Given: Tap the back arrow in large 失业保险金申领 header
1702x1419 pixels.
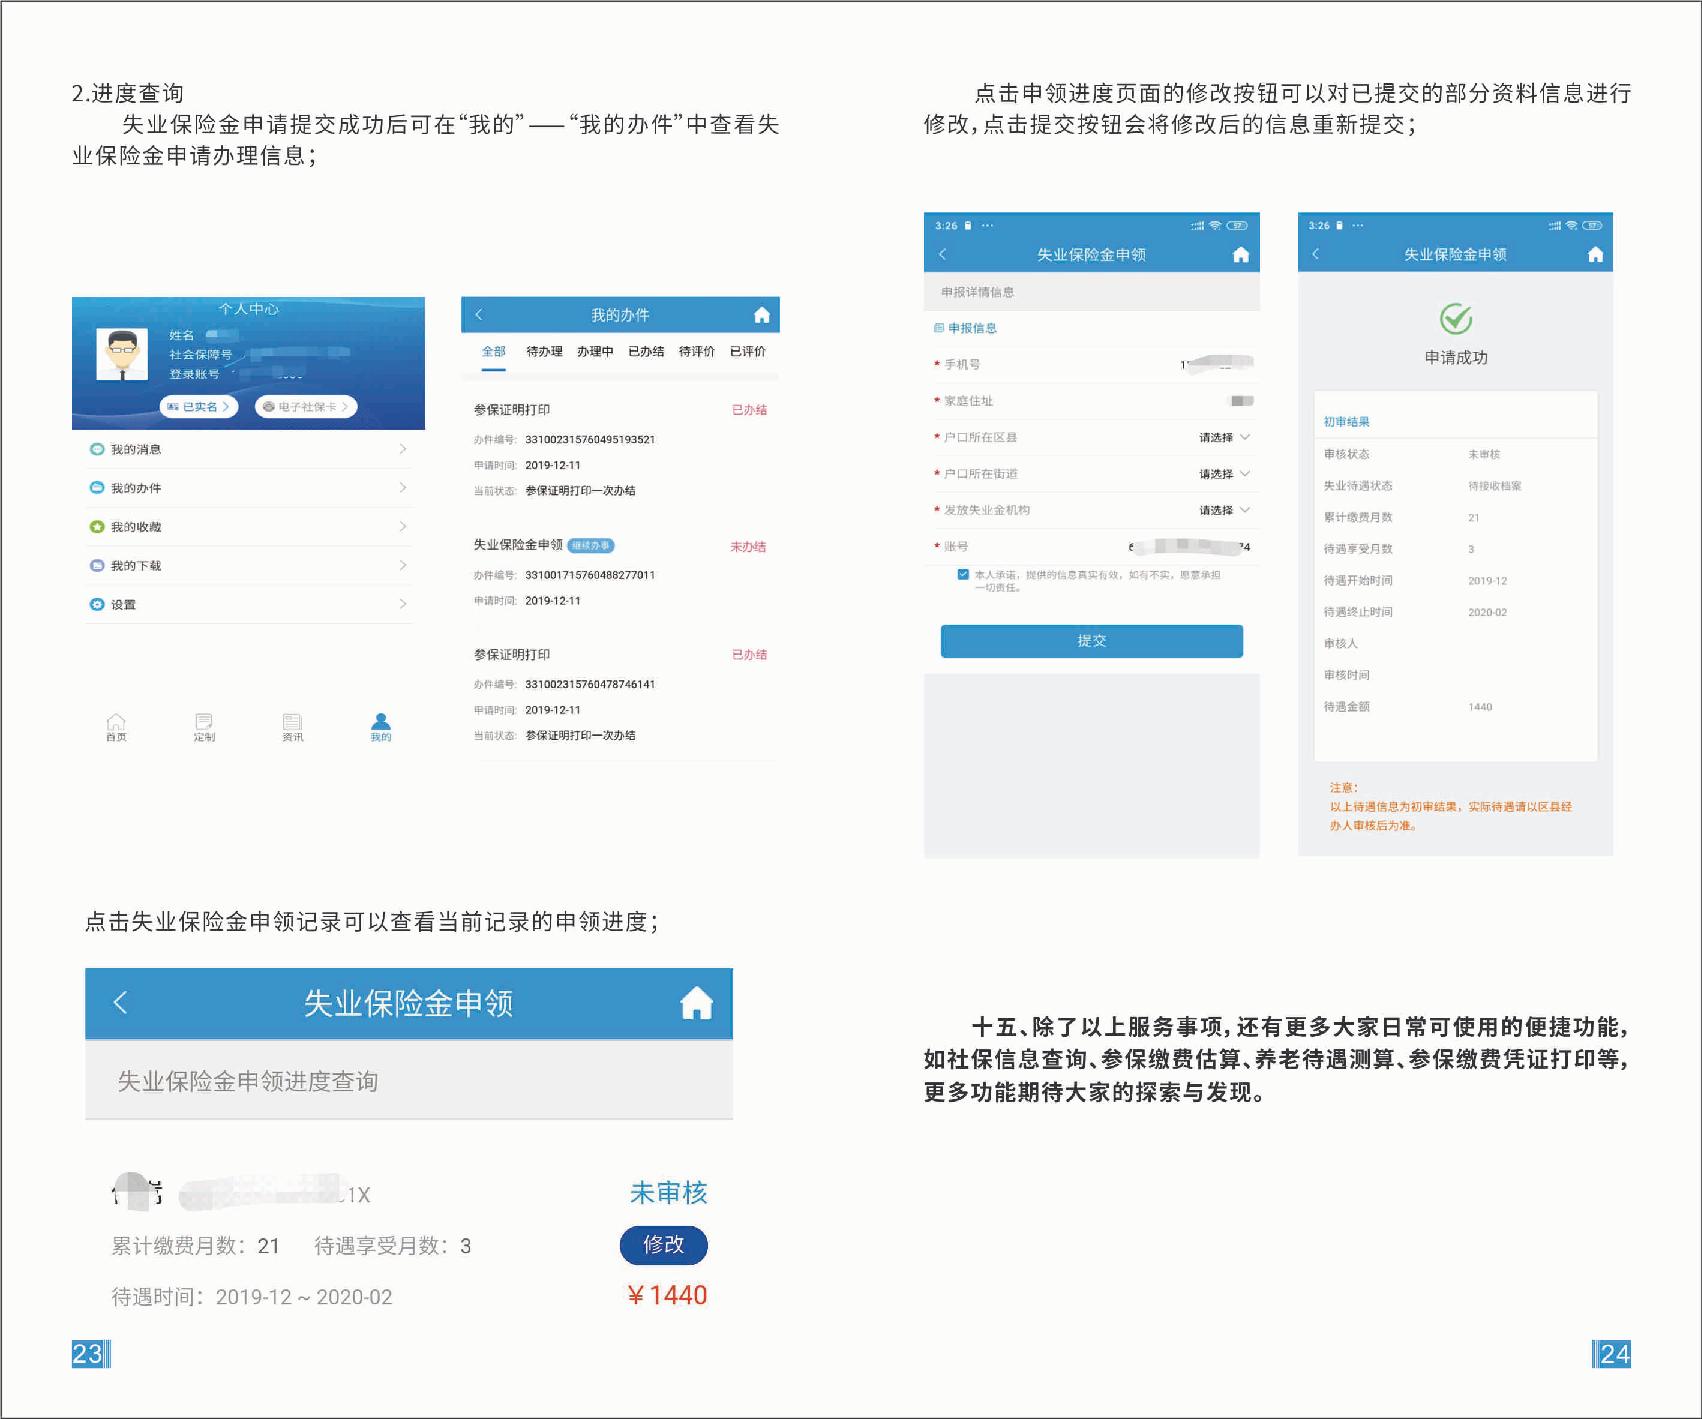Looking at the screenshot, I should point(121,1003).
